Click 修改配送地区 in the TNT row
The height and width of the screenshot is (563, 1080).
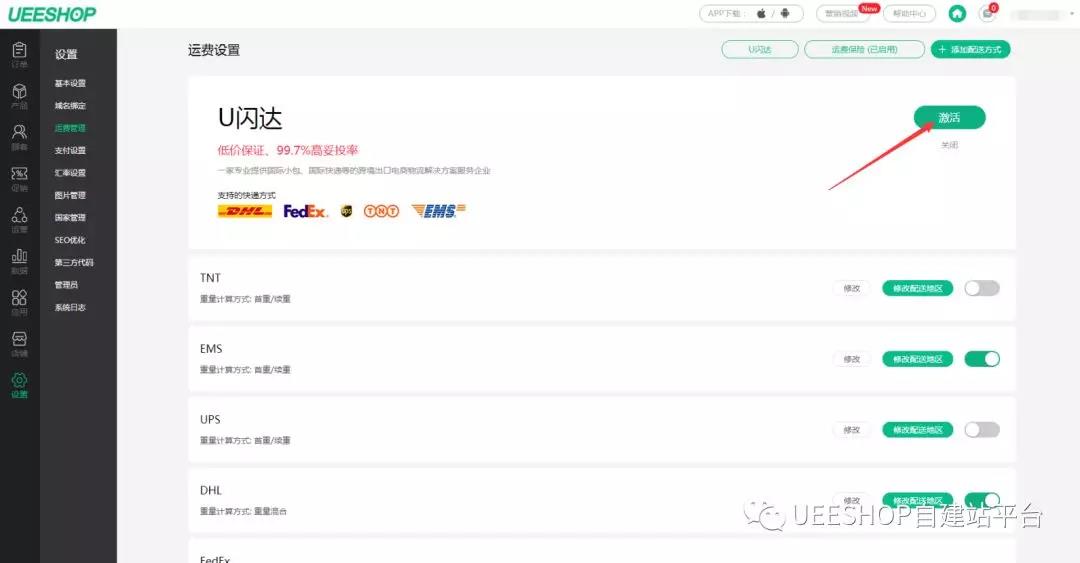coord(917,288)
